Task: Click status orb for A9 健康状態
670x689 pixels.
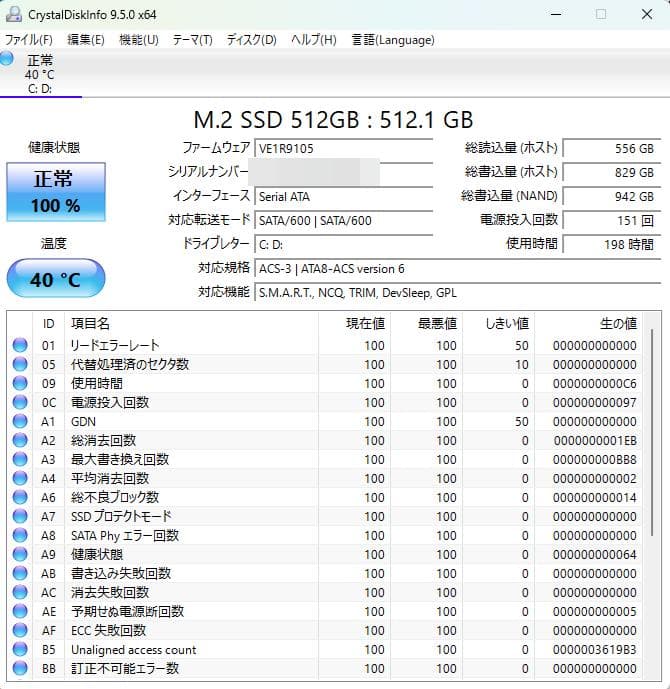Action: (x=20, y=554)
